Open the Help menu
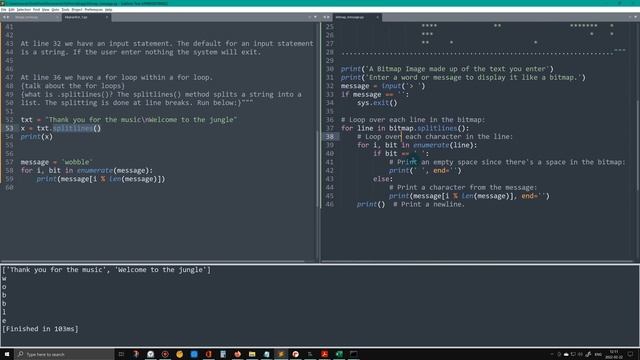The height and width of the screenshot is (360, 640). [108, 9]
